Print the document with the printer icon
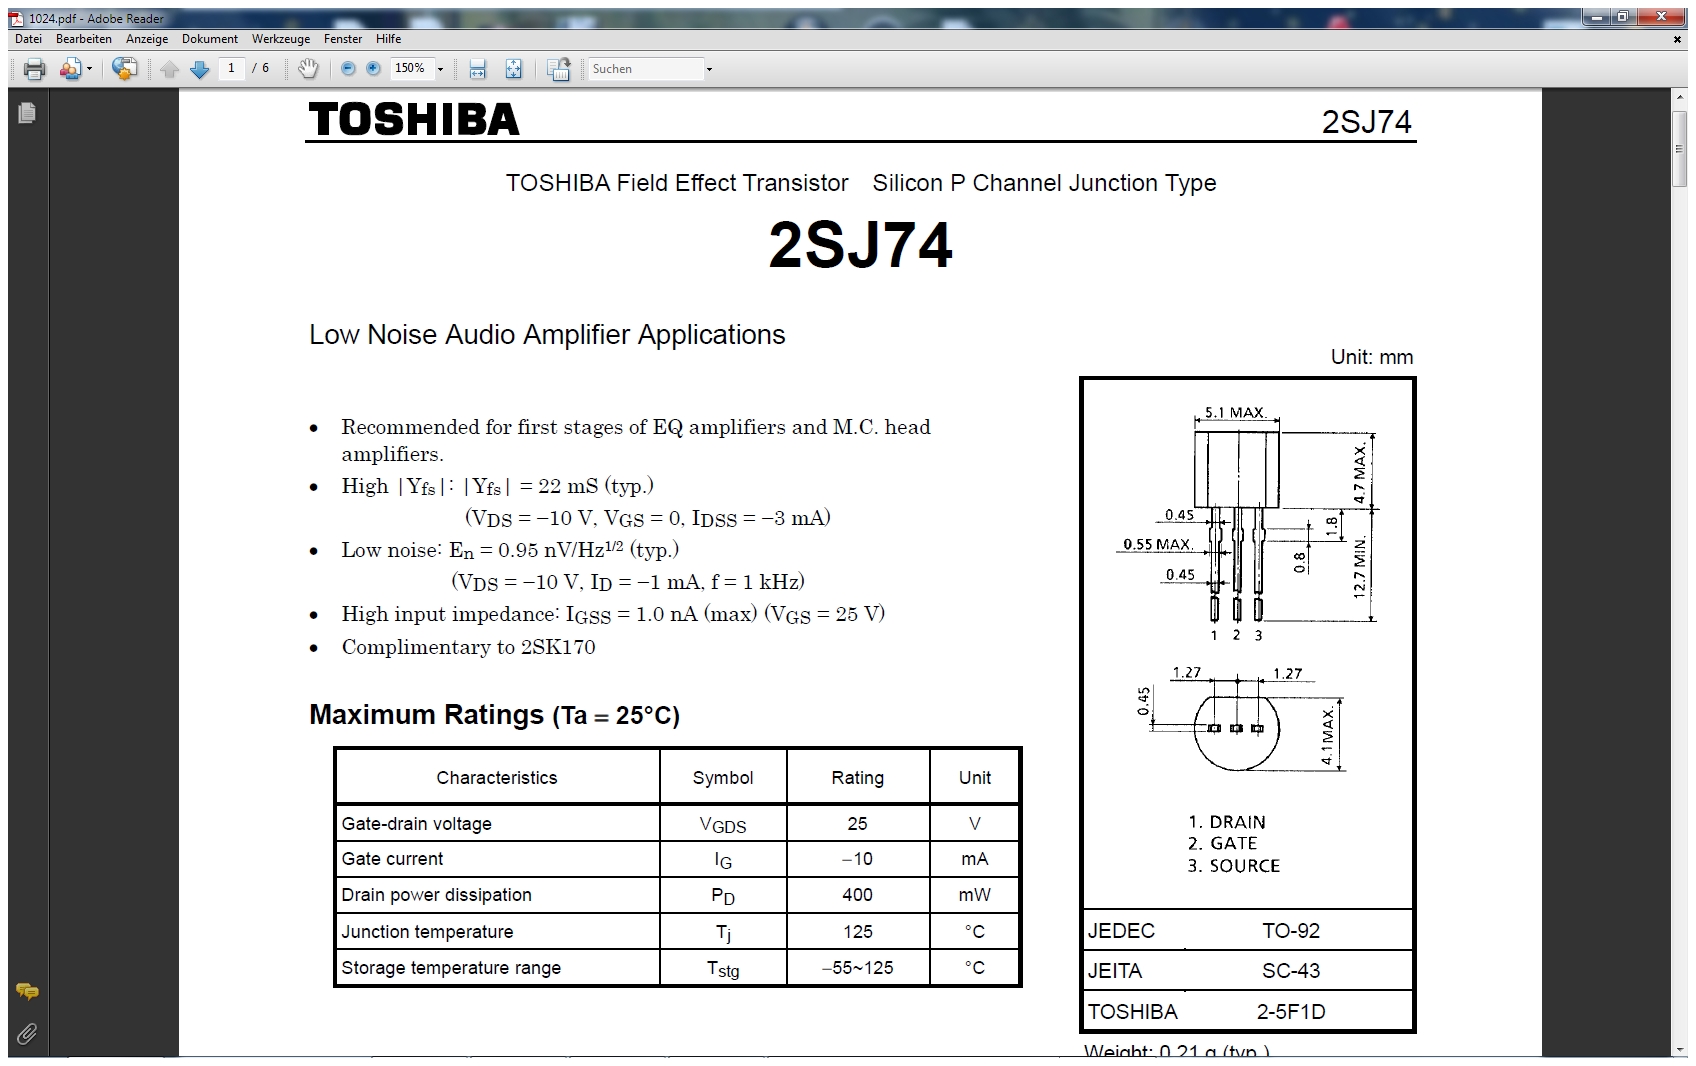 pos(35,69)
